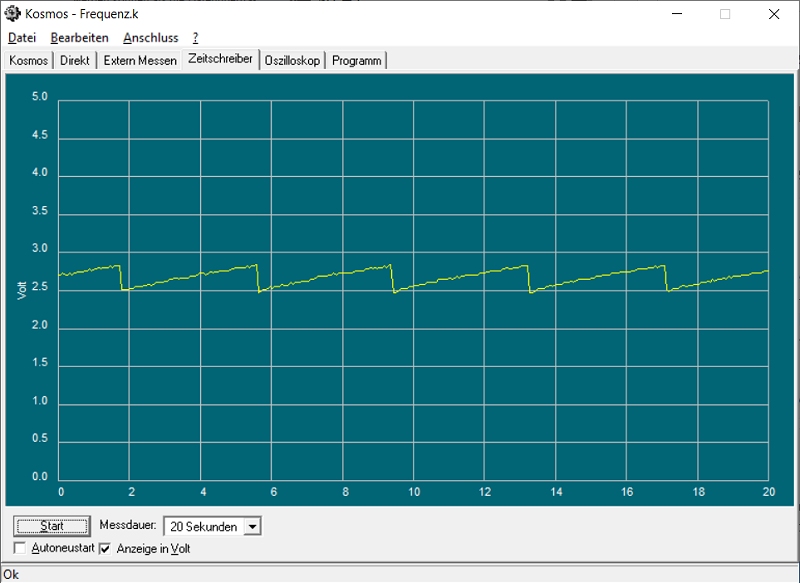Open the Bearbeiten menu
Screen dimensions: 800x583
[x=79, y=38]
